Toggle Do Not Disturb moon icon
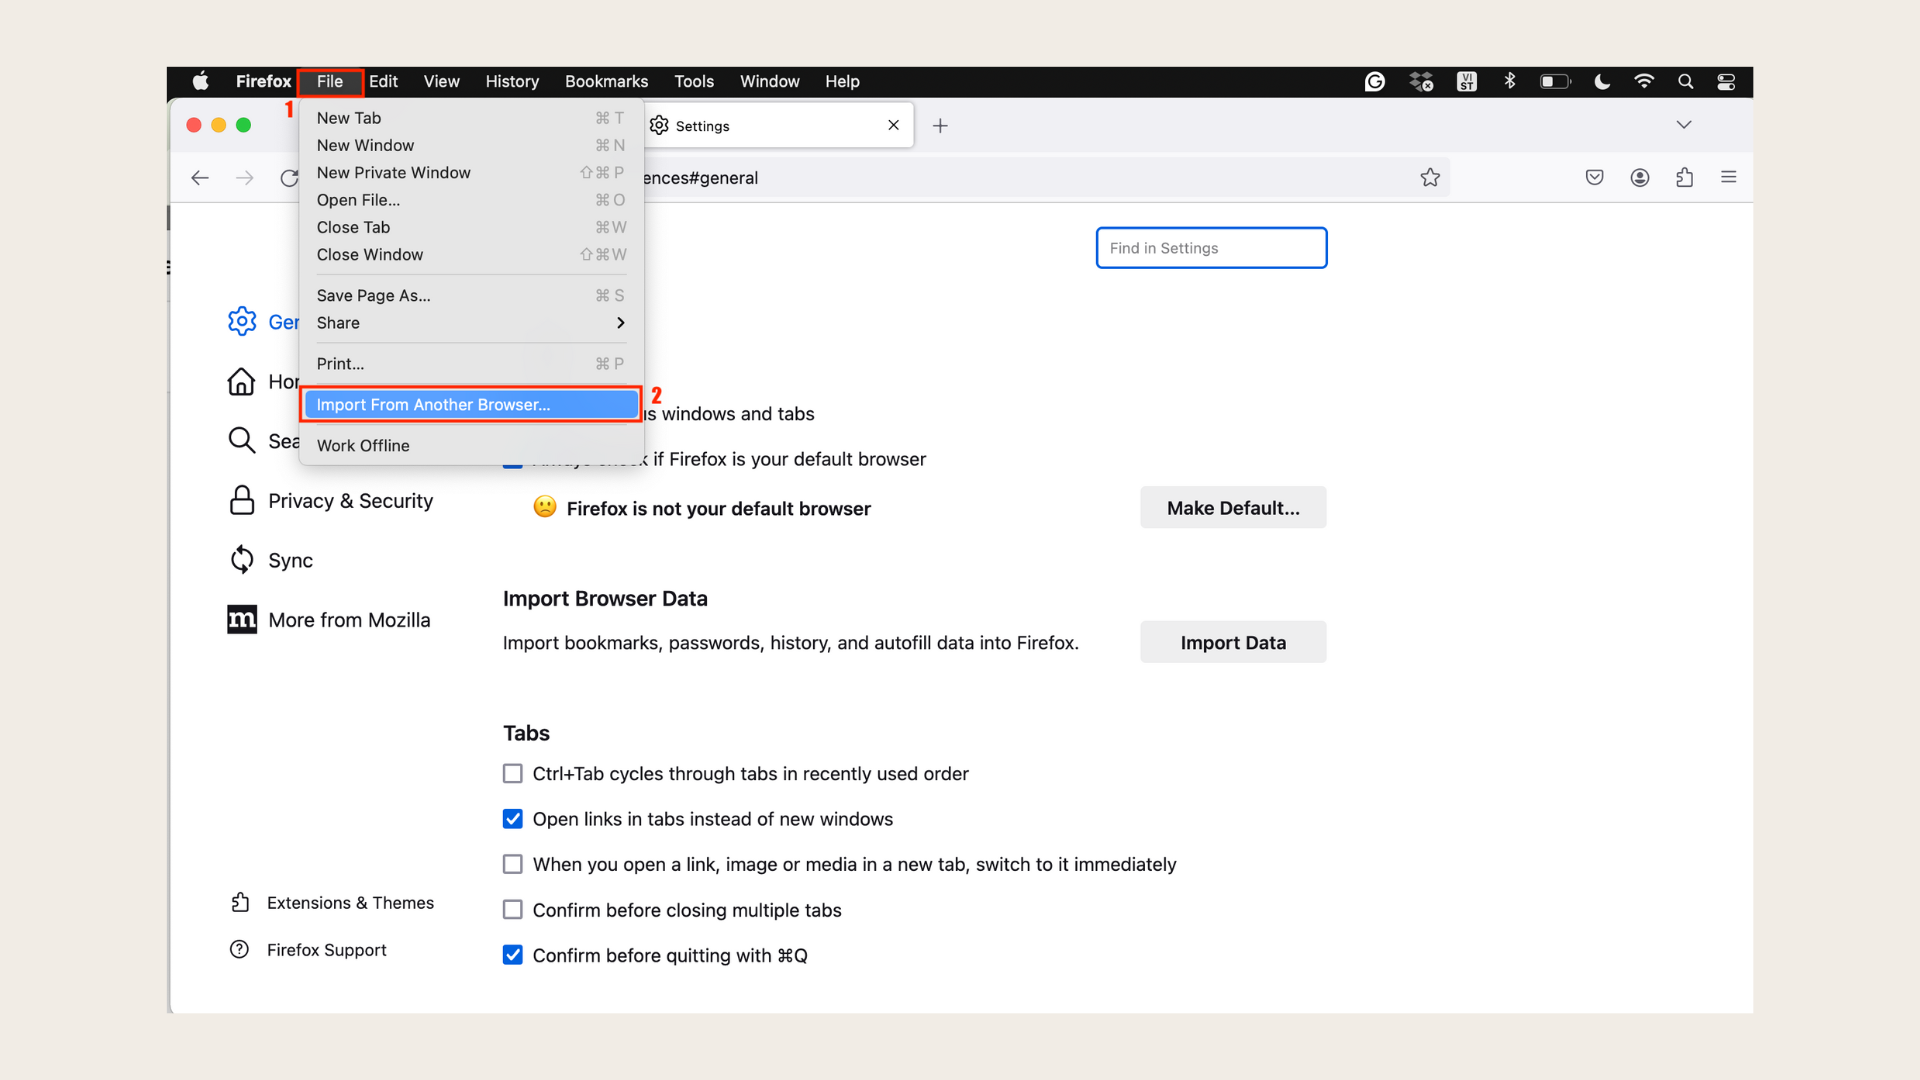Viewport: 1920px width, 1080px height. click(1602, 82)
